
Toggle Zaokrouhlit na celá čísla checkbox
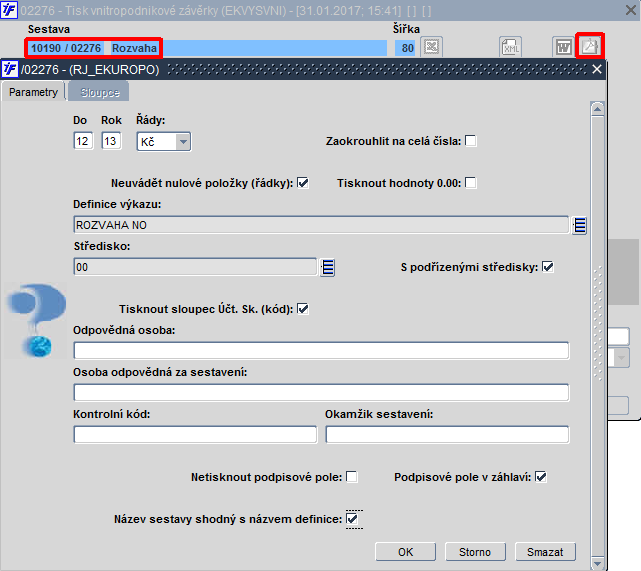(x=471, y=141)
